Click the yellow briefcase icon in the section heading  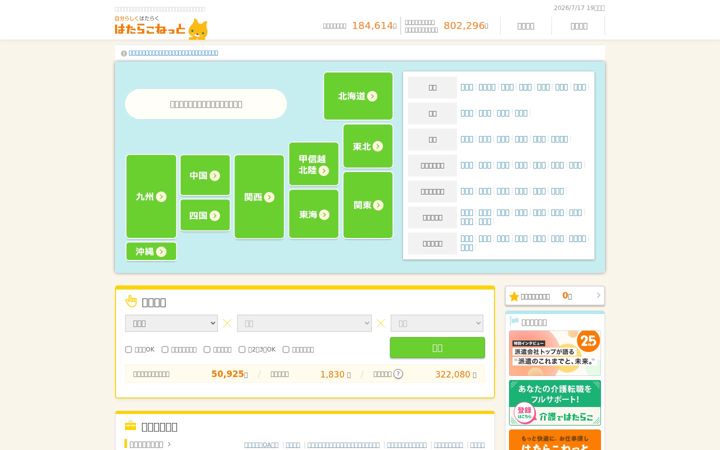coord(130,426)
